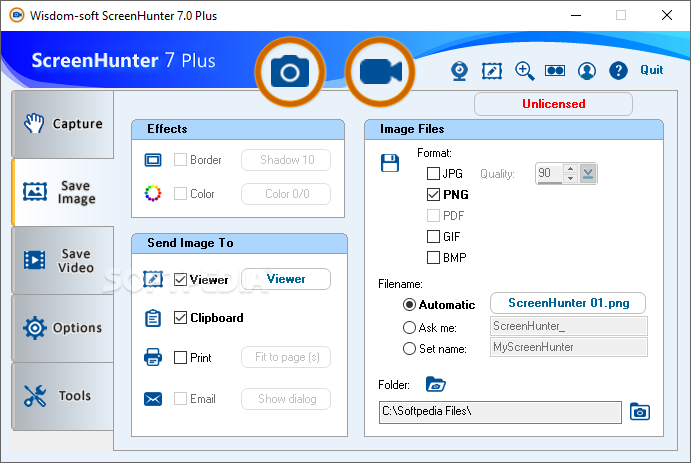Check the JPG format option
The height and width of the screenshot is (463, 691).
[x=433, y=174]
